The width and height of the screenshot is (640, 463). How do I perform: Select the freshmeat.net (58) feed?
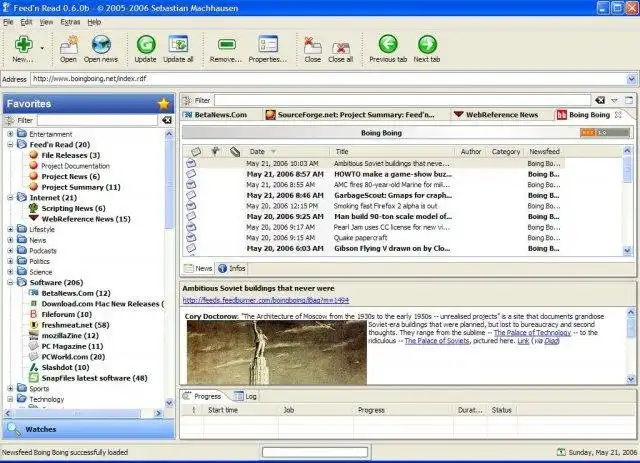(x=75, y=325)
